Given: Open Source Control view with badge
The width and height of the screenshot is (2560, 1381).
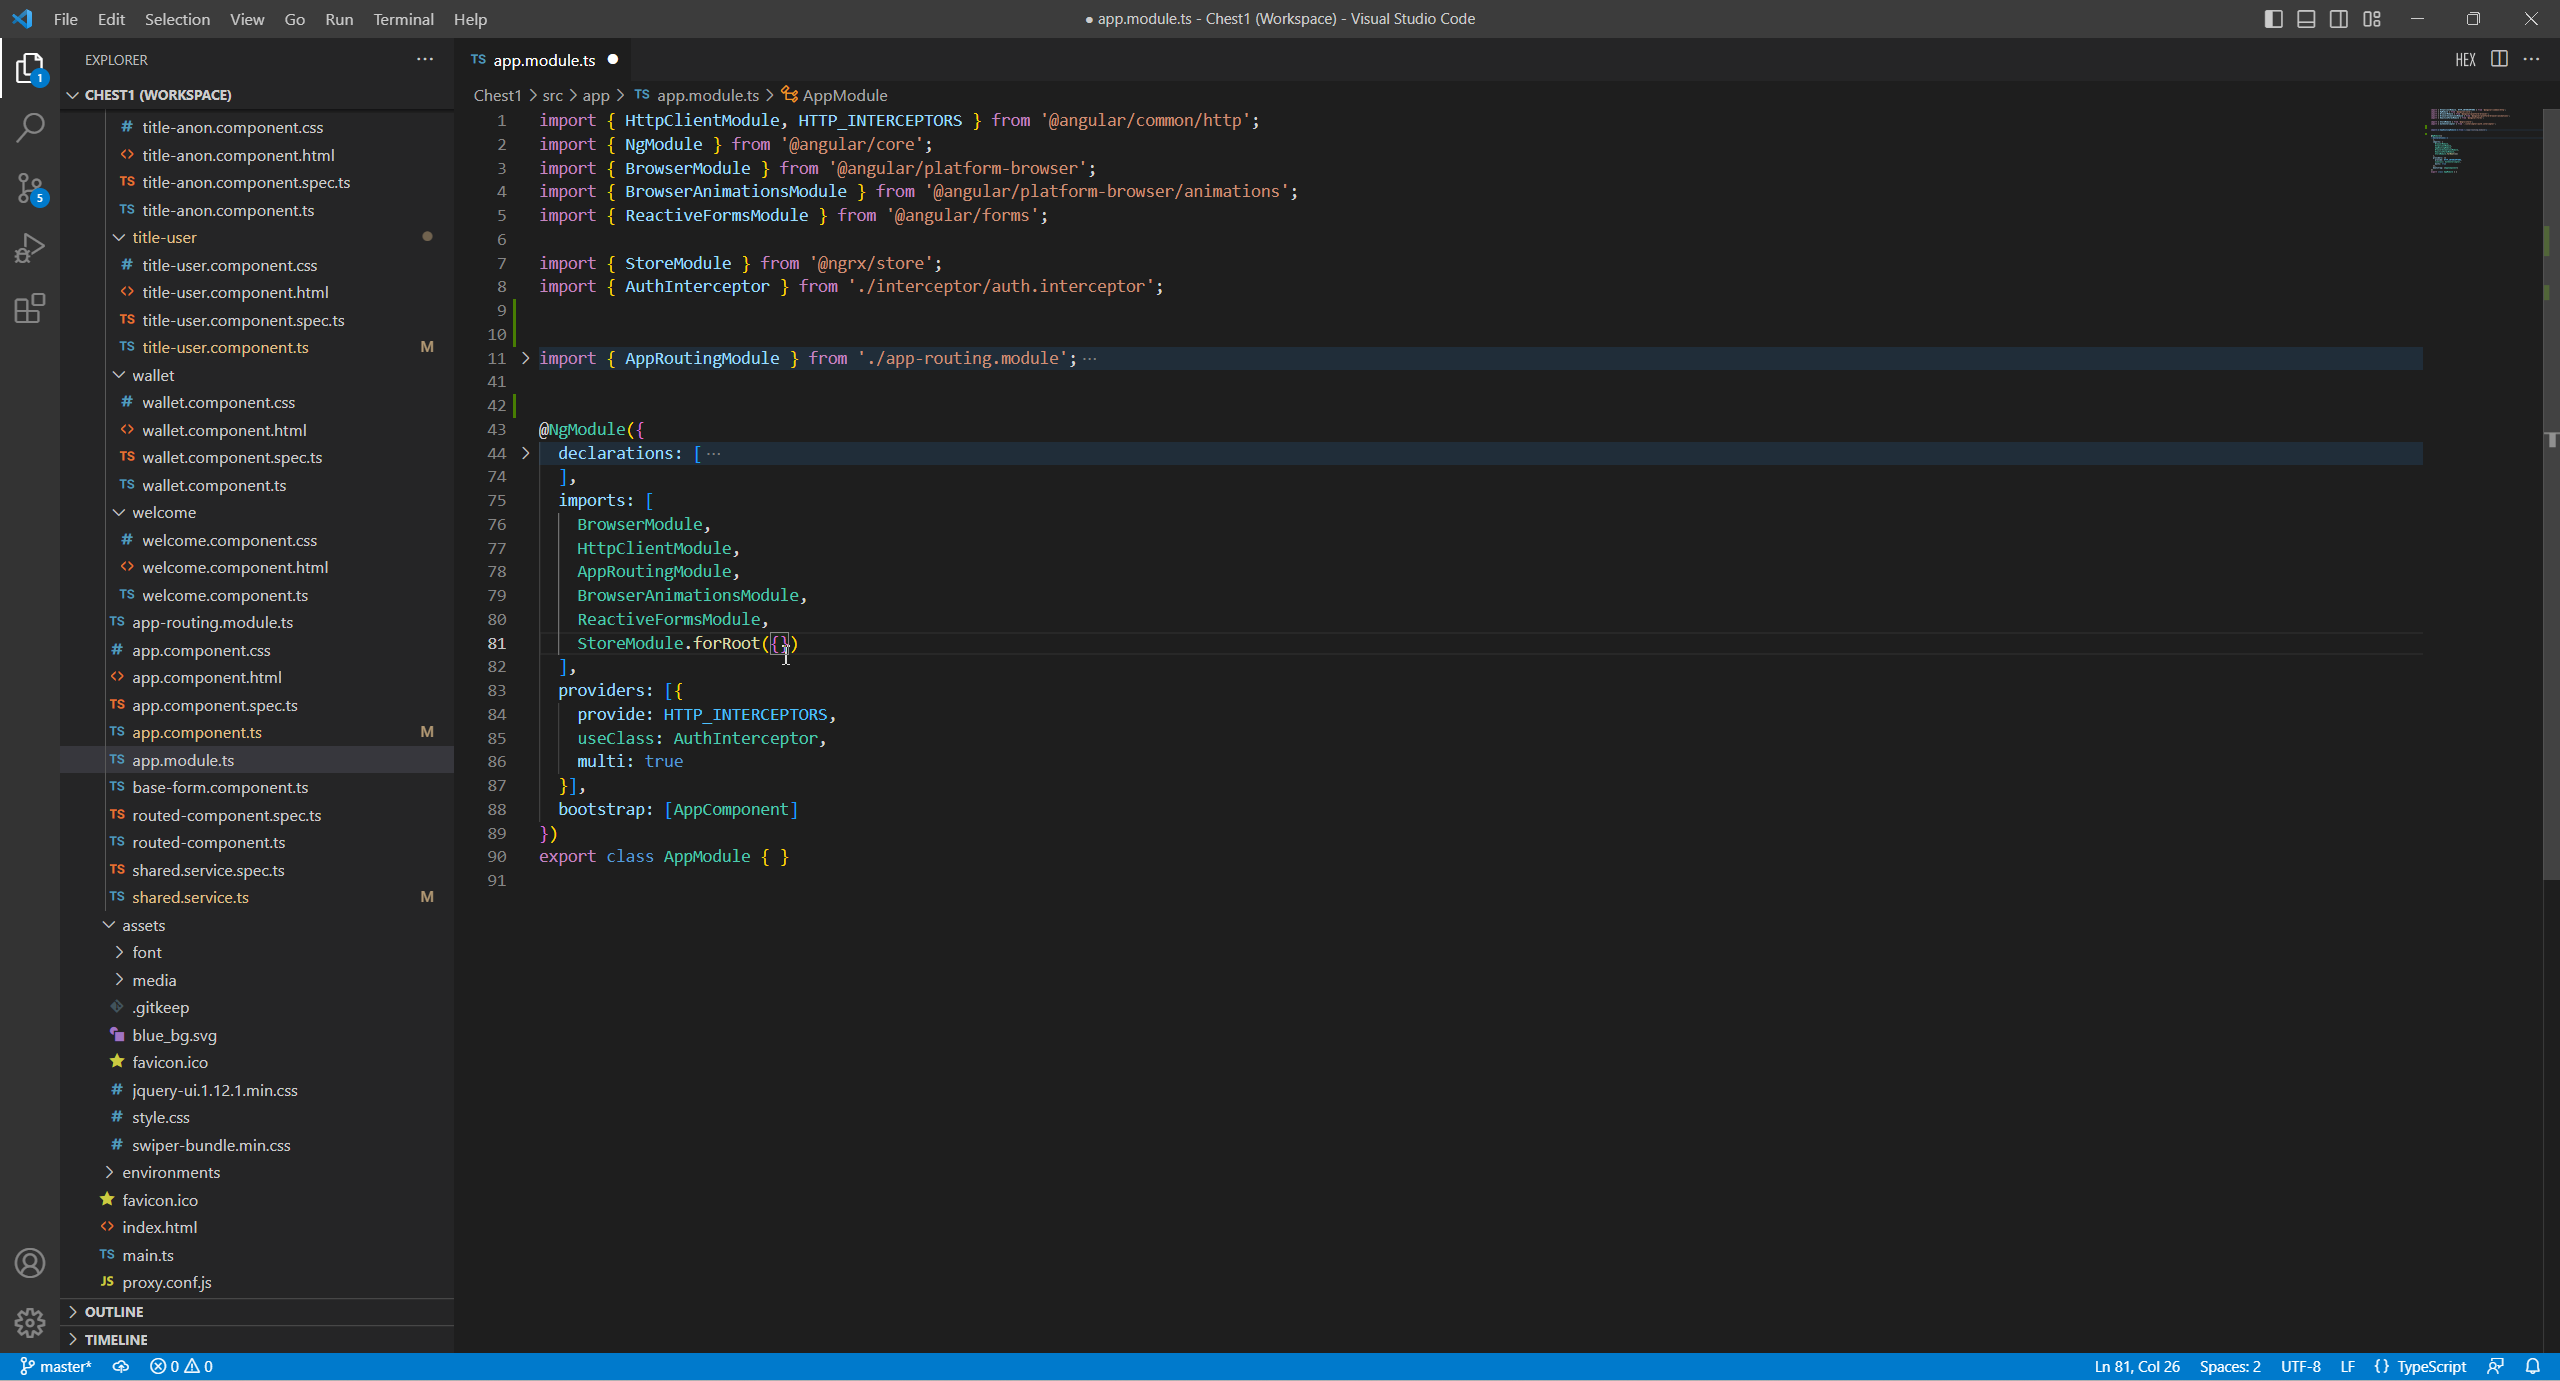Looking at the screenshot, I should [30, 188].
